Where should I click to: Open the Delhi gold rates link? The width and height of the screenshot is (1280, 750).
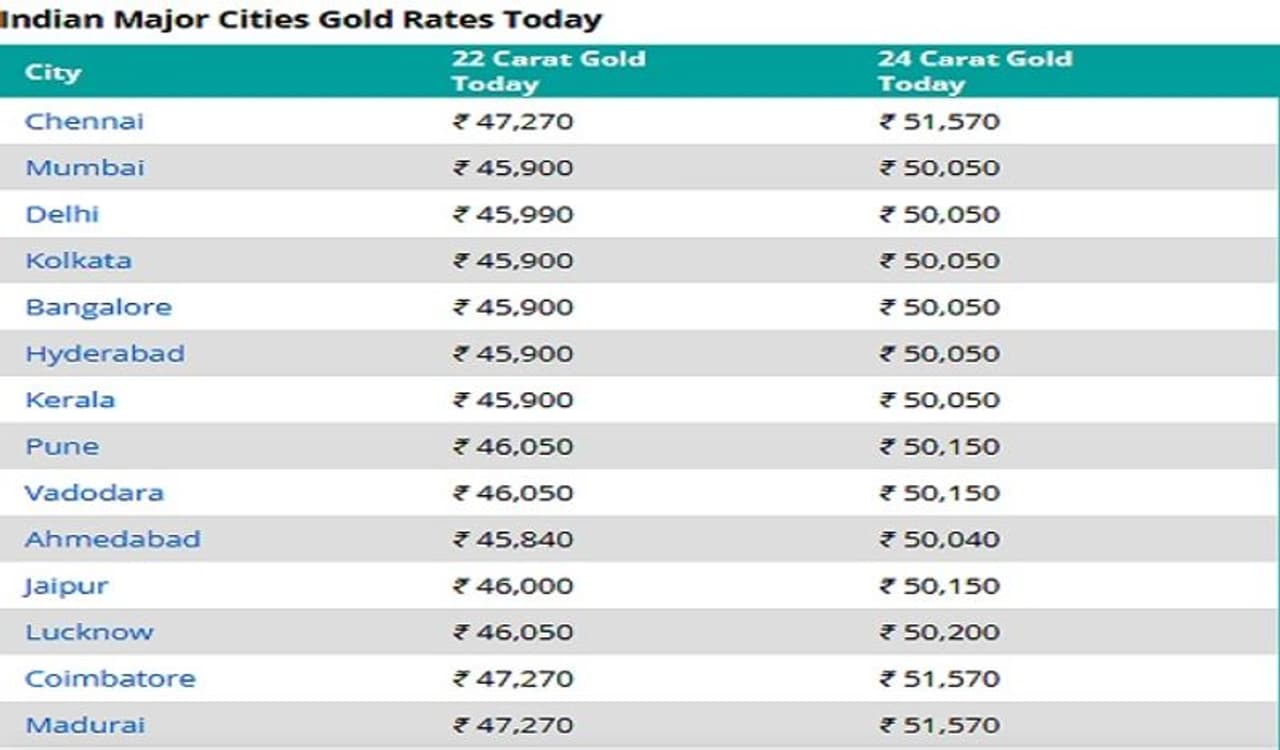(x=62, y=214)
